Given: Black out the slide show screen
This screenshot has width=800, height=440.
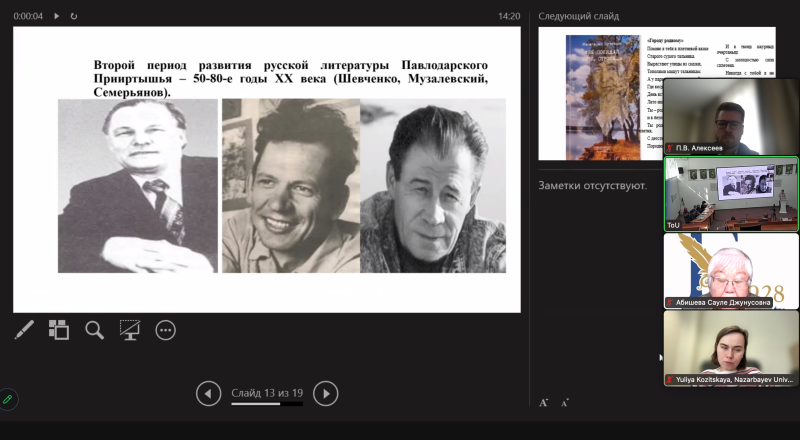Looking at the screenshot, I should [129, 330].
